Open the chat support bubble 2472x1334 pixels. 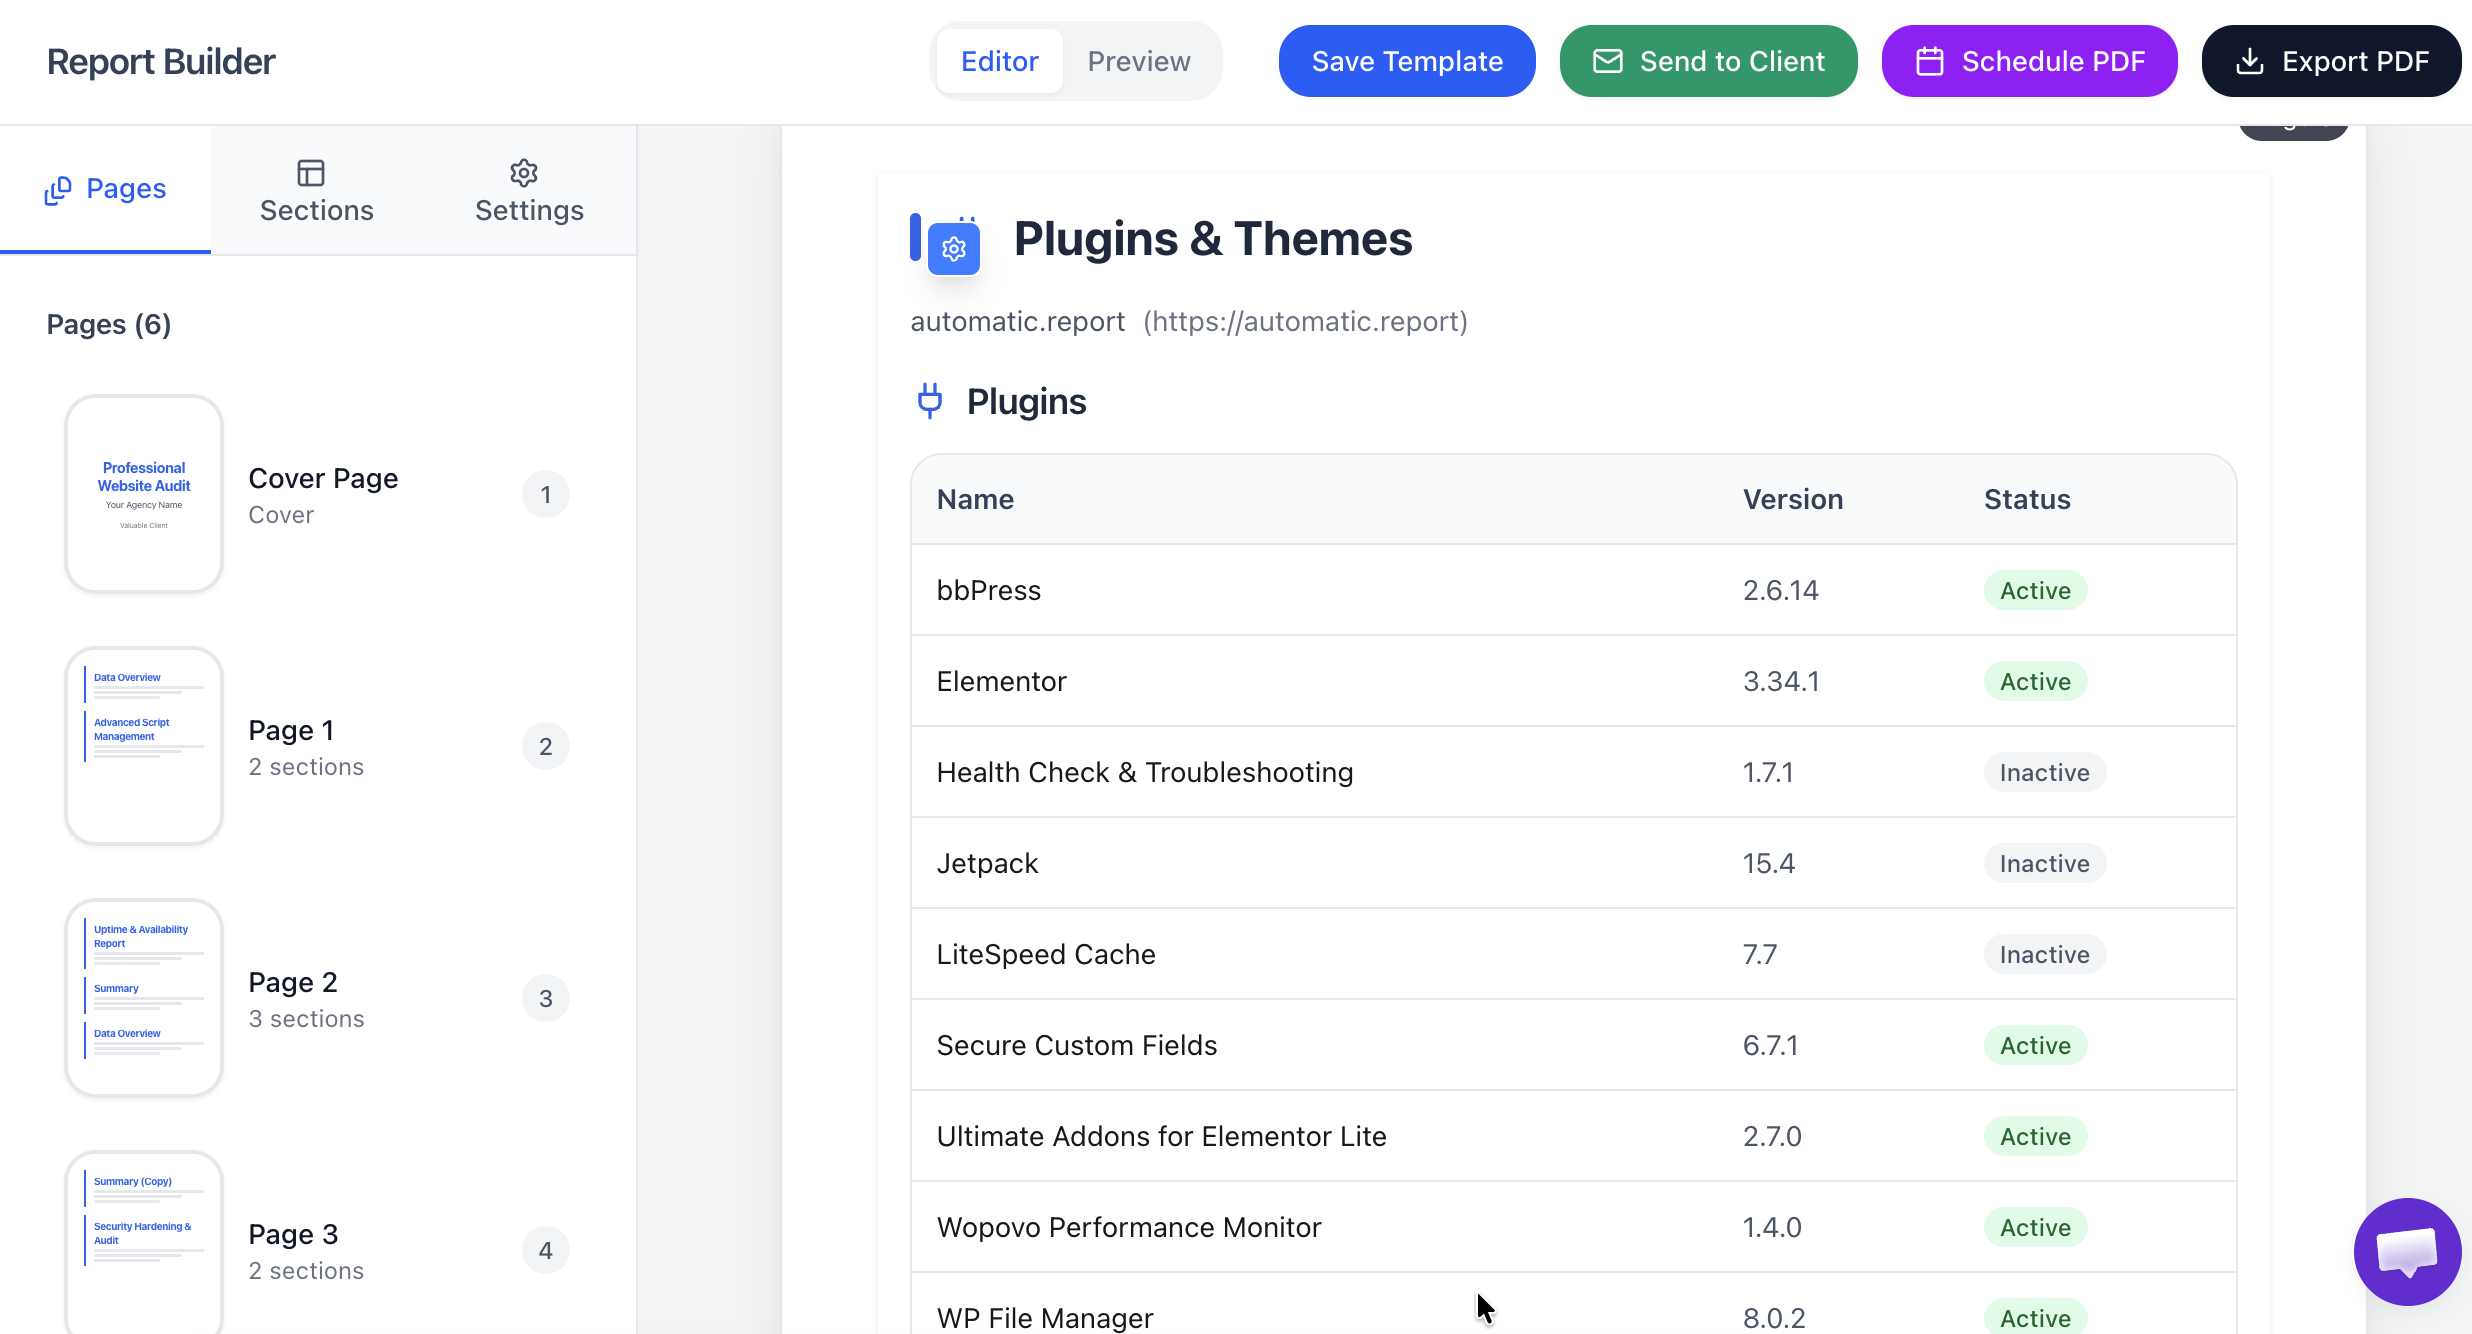click(2407, 1252)
